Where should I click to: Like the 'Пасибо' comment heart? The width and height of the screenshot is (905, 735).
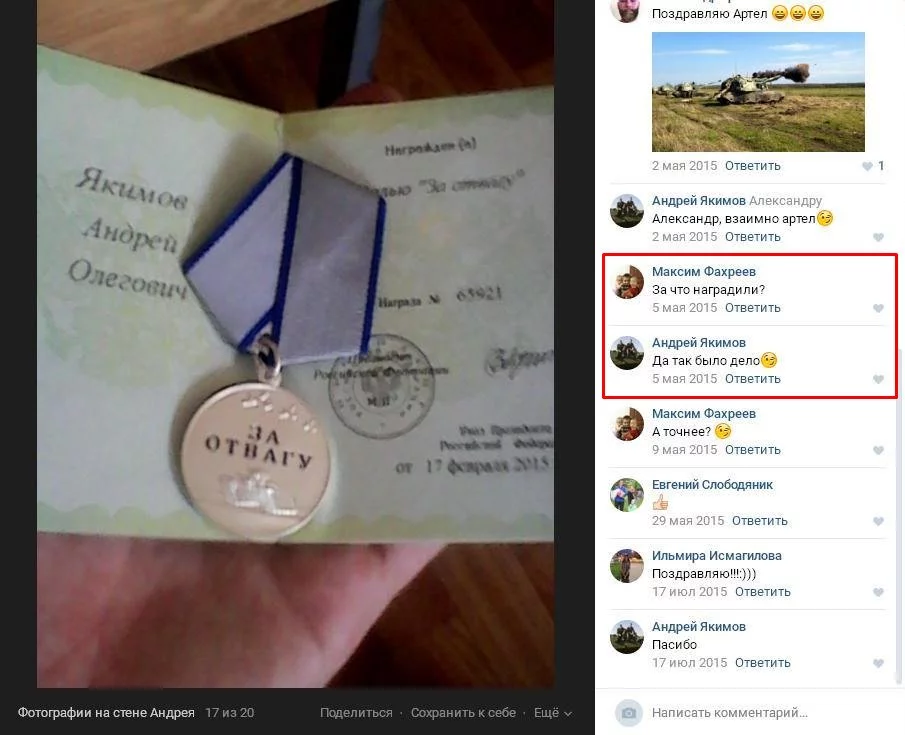(x=878, y=663)
